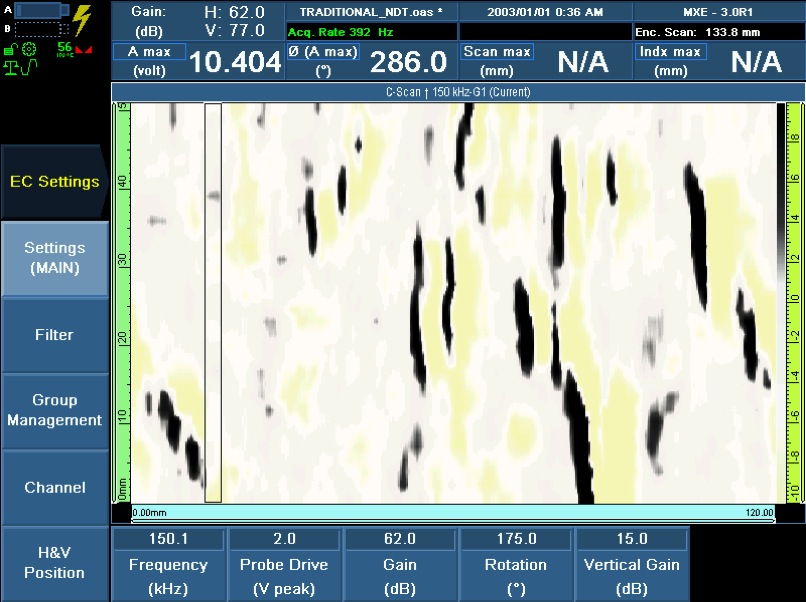Select the Frequency (kHz) parameter field
The width and height of the screenshot is (806, 602).
tap(168, 564)
